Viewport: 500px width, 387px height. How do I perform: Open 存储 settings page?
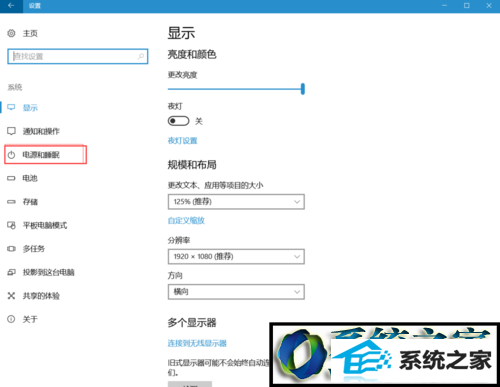coord(30,202)
